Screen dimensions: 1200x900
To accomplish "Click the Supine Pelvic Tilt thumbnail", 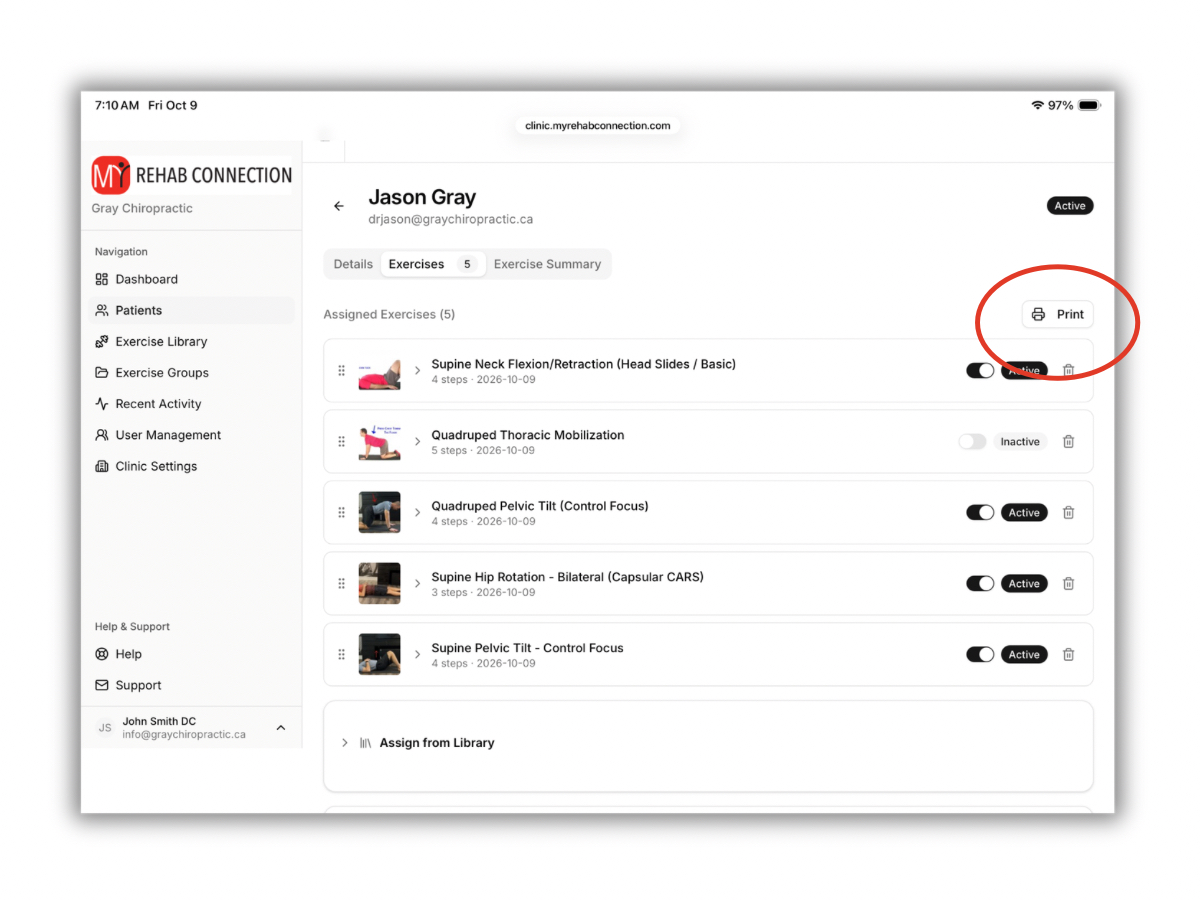I will click(x=379, y=654).
